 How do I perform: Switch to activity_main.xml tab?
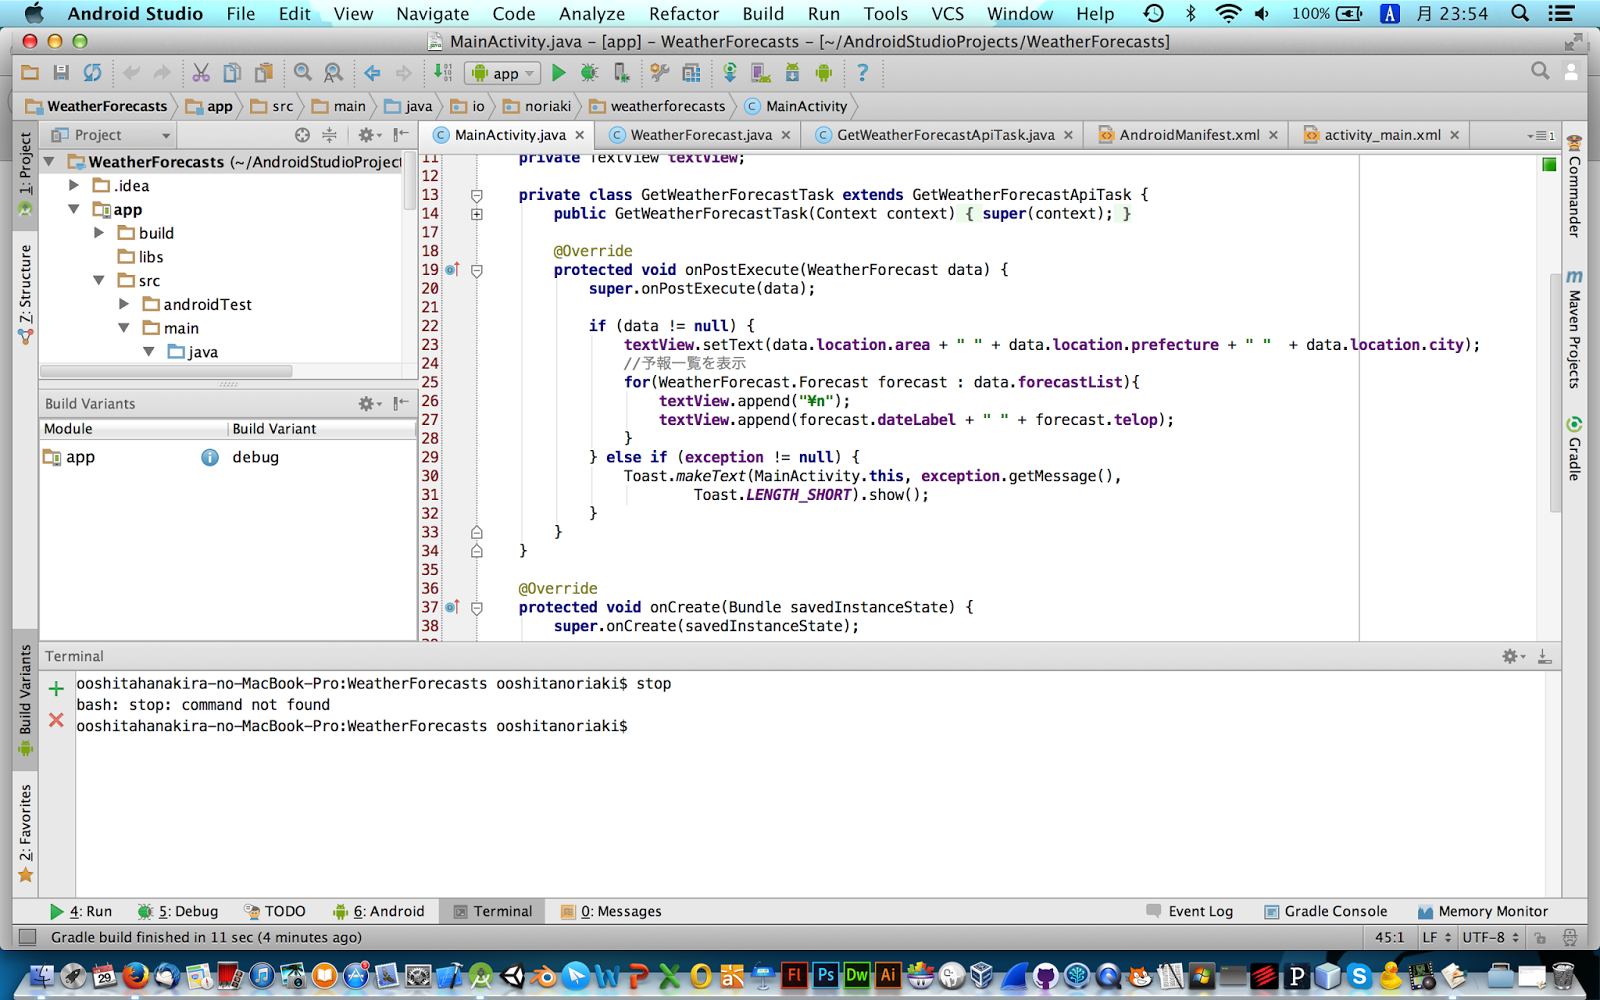1381,135
